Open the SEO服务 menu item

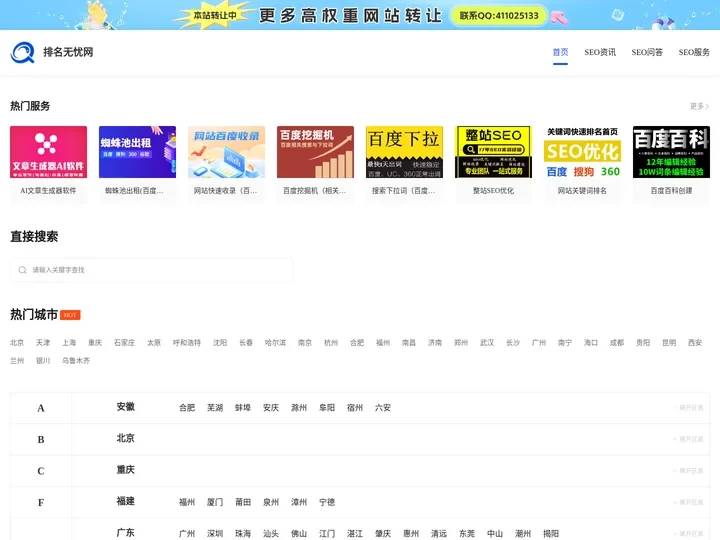tap(694, 52)
